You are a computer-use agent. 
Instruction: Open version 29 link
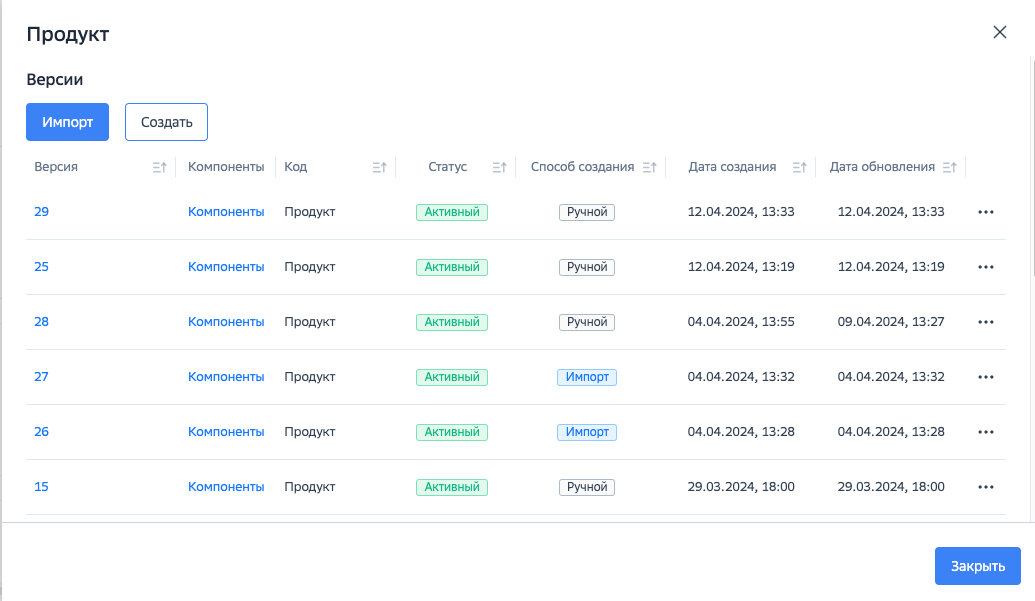41,212
